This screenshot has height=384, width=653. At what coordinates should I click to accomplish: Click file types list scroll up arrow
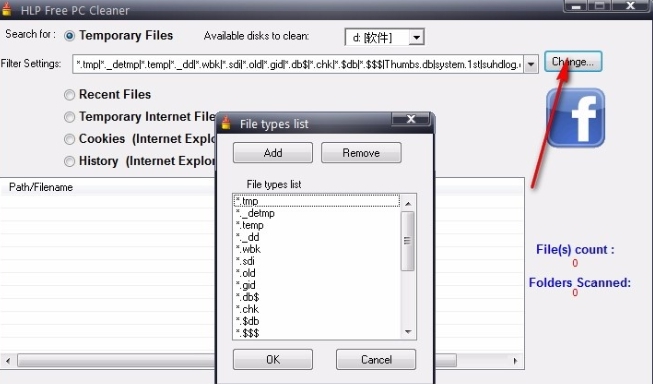point(408,203)
